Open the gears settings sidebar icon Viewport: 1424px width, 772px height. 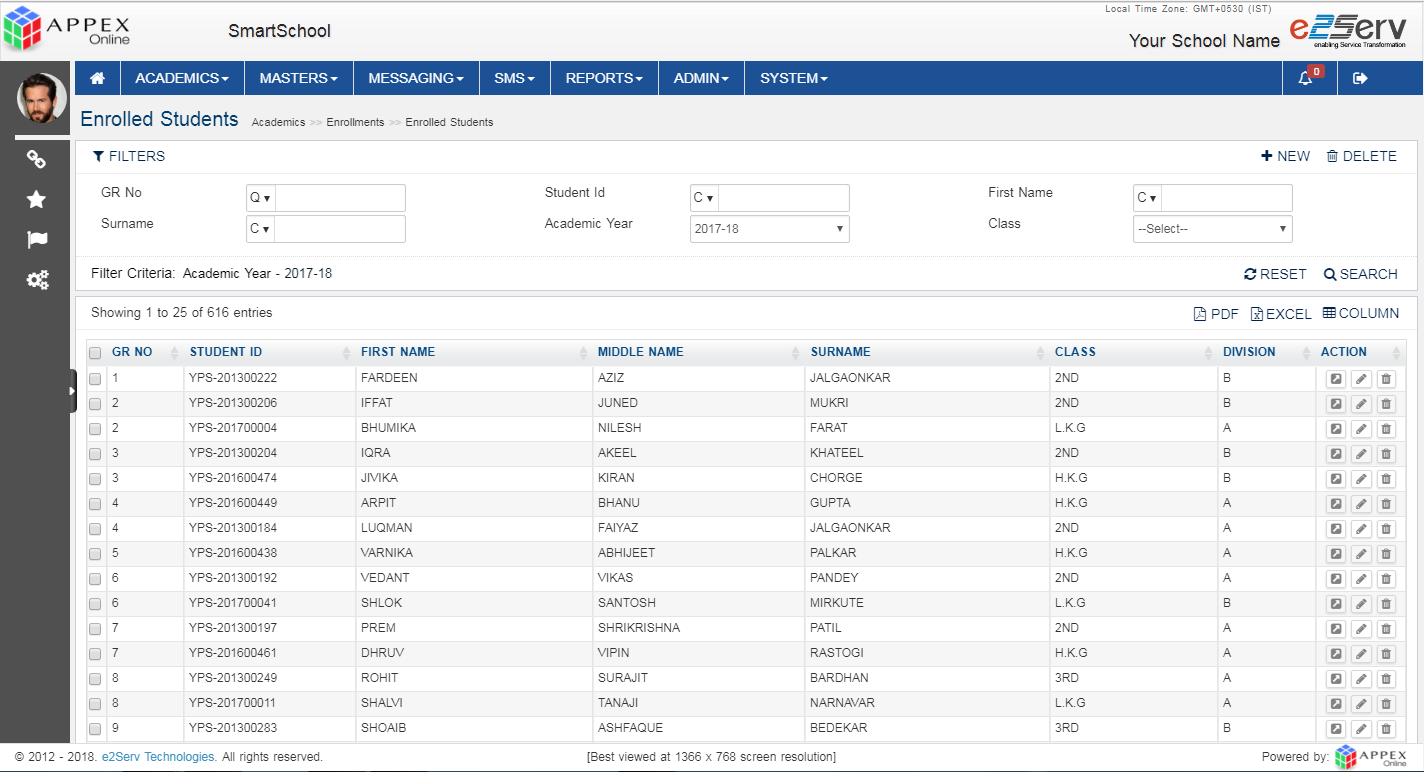coord(37,280)
